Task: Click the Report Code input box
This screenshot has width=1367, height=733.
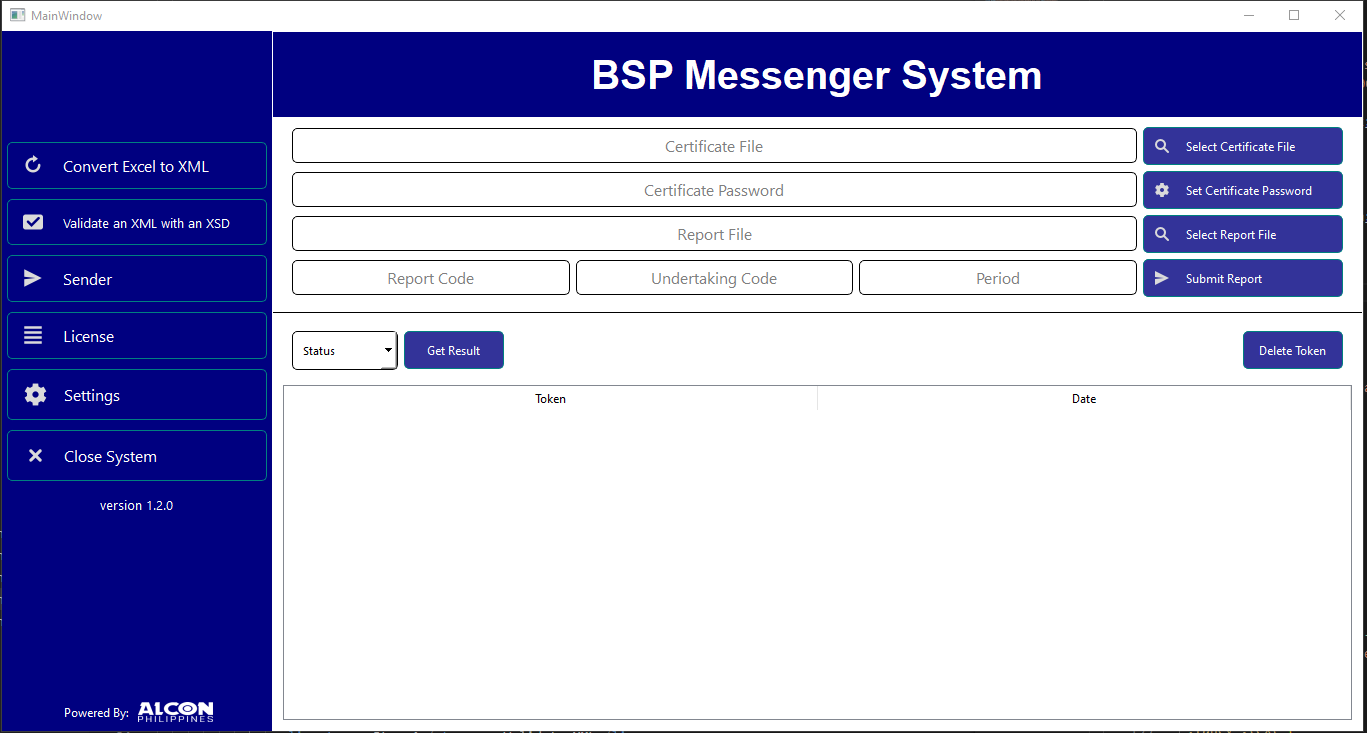Action: [430, 277]
